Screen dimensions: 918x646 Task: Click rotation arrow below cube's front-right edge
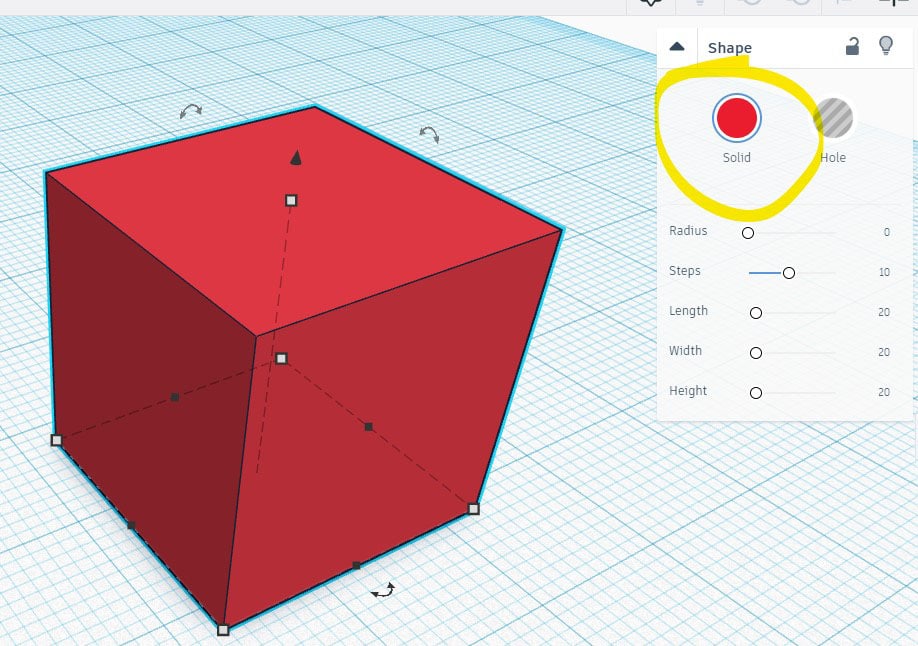point(382,591)
